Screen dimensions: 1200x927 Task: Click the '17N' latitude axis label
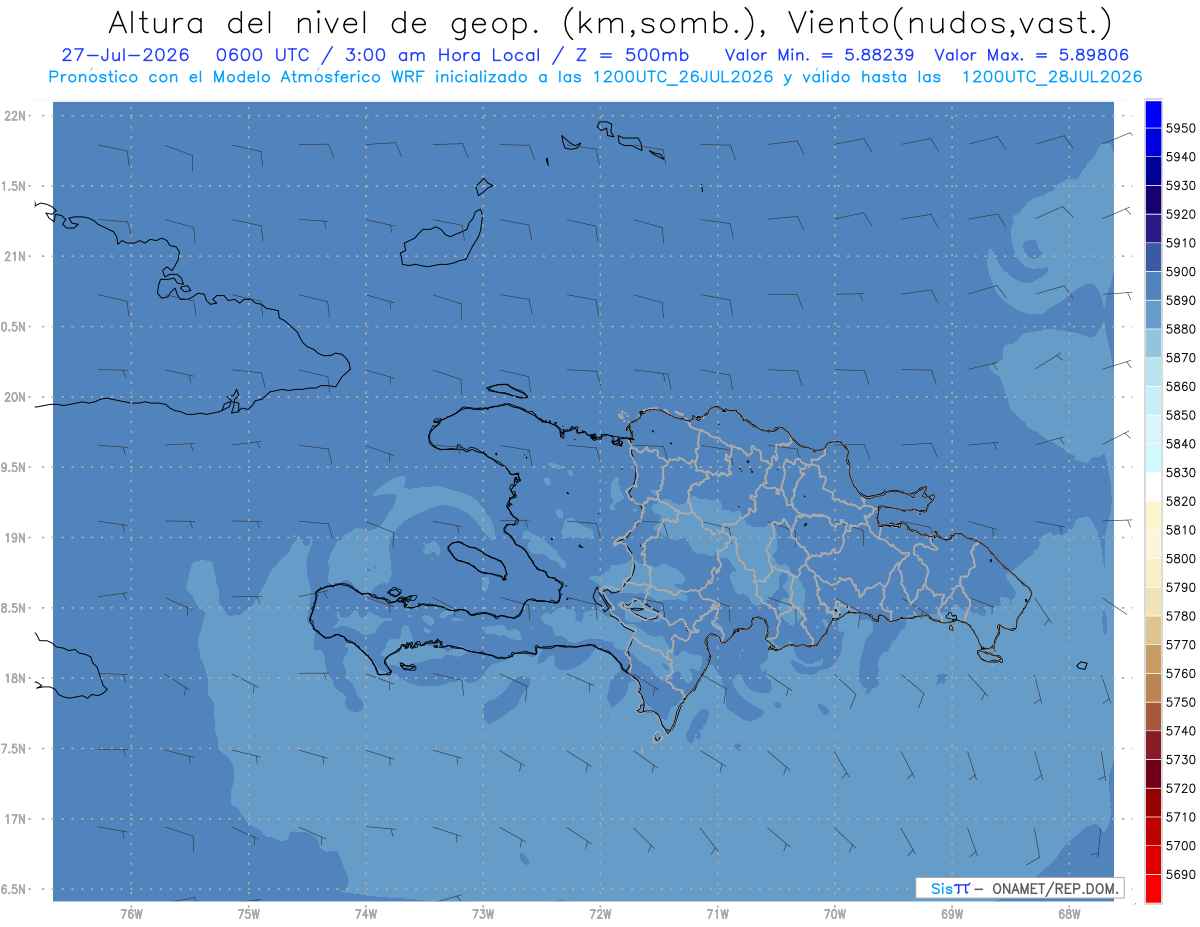click(15, 819)
